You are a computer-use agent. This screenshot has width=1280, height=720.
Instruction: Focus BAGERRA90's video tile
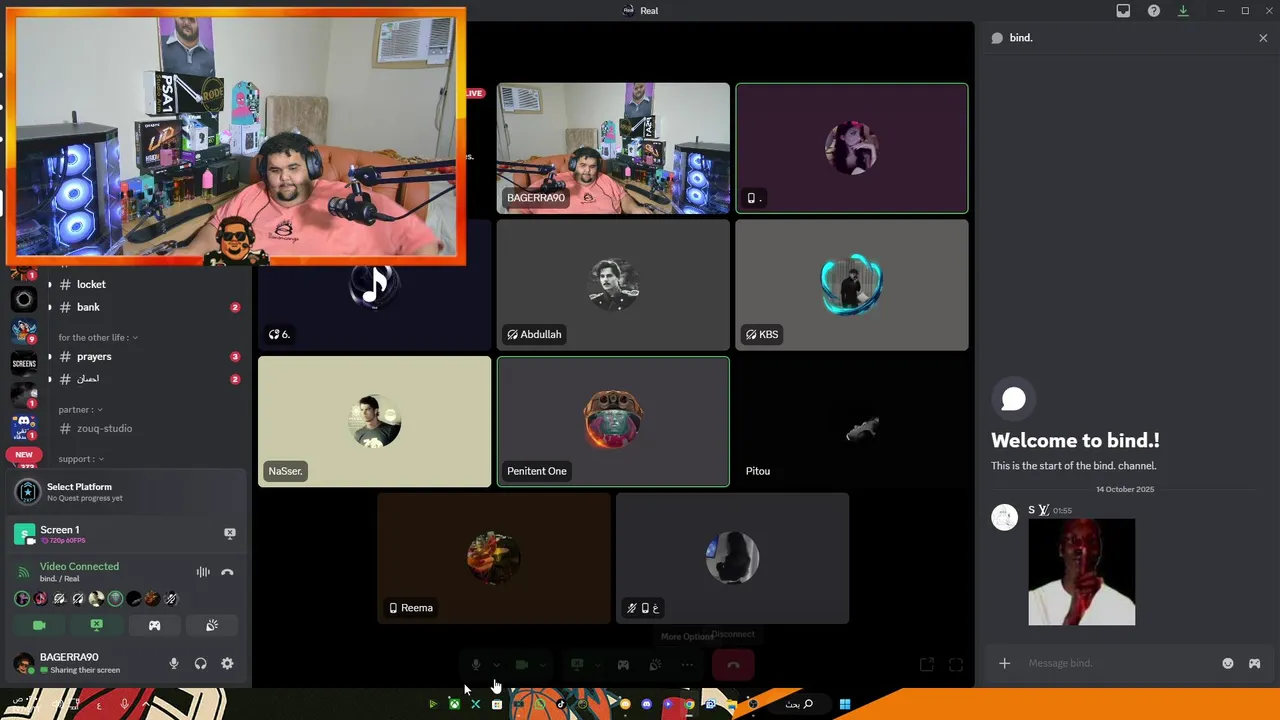pyautogui.click(x=613, y=148)
